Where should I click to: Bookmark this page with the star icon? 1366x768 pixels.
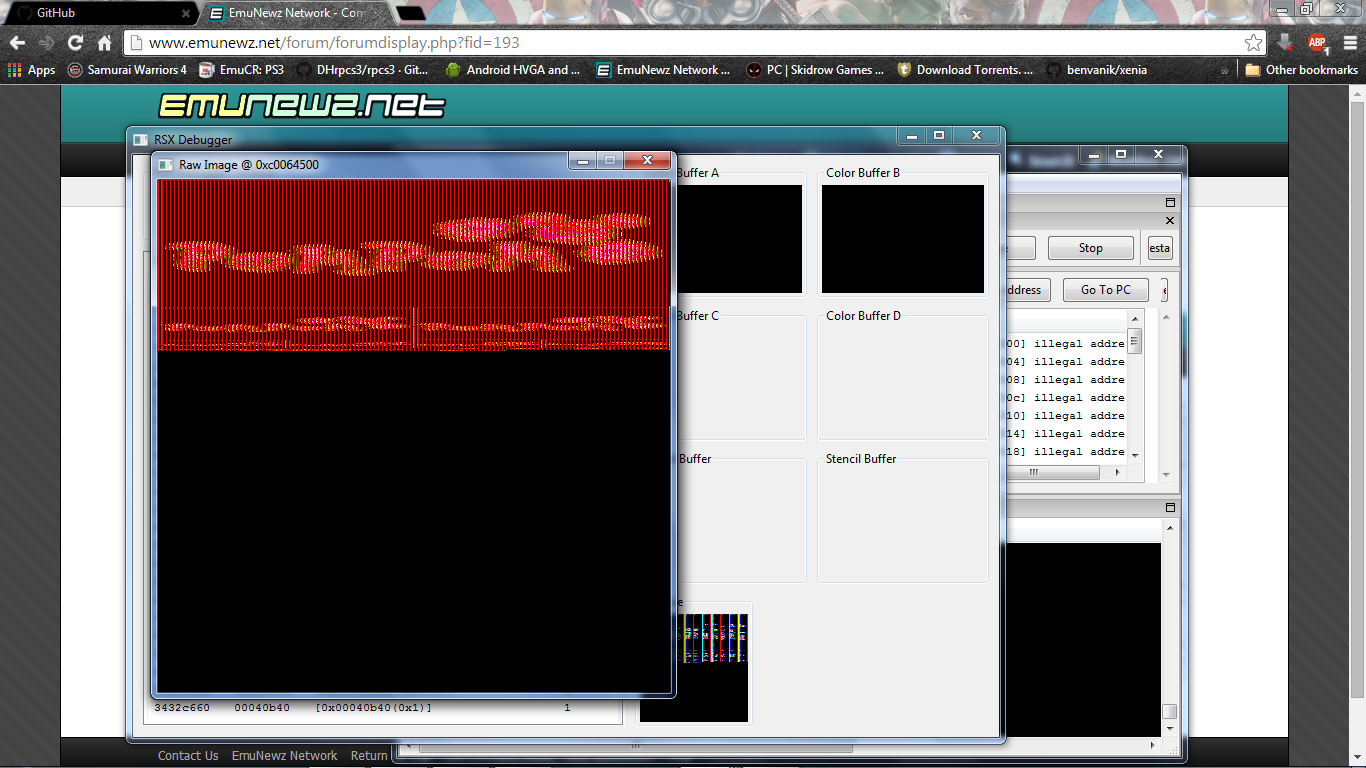tap(1253, 43)
